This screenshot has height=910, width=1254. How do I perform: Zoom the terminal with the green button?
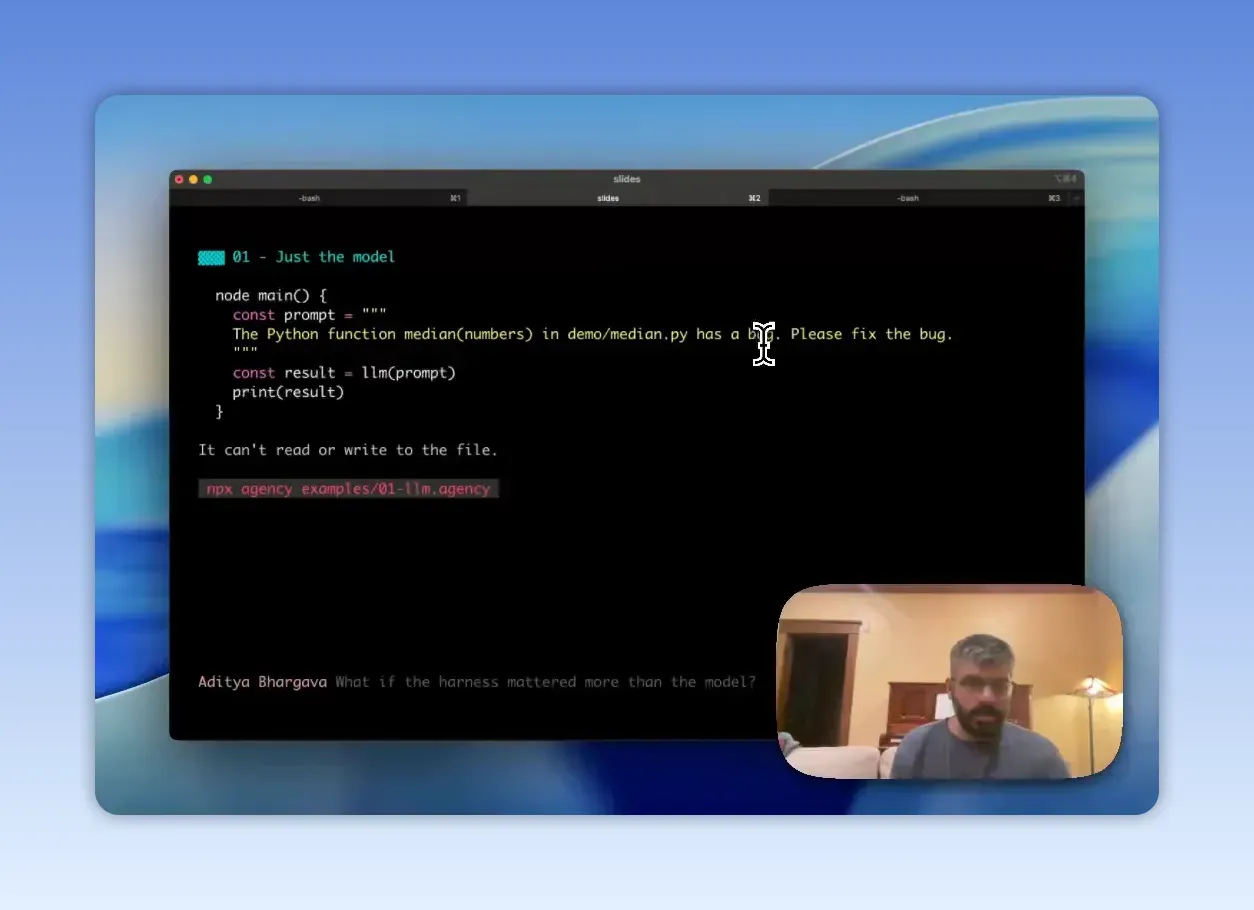[208, 180]
